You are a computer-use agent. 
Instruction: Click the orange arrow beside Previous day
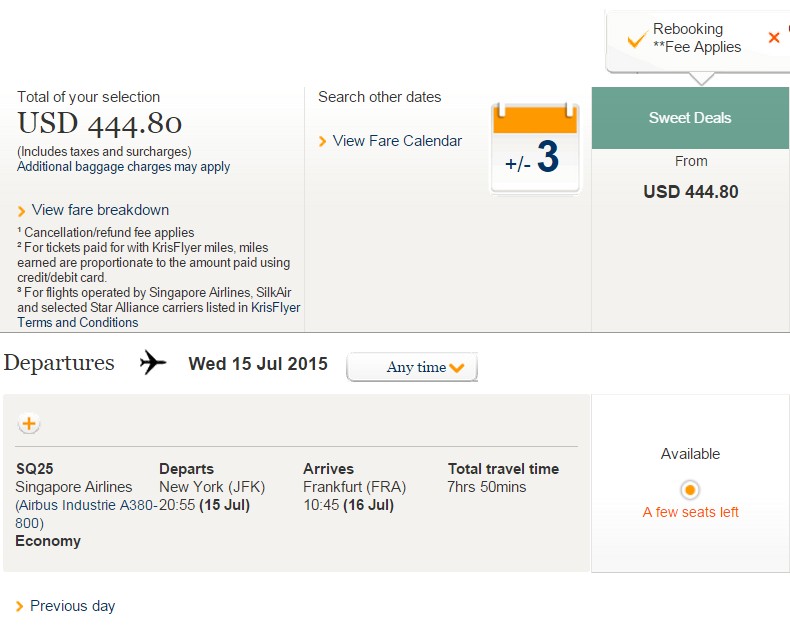tap(20, 606)
